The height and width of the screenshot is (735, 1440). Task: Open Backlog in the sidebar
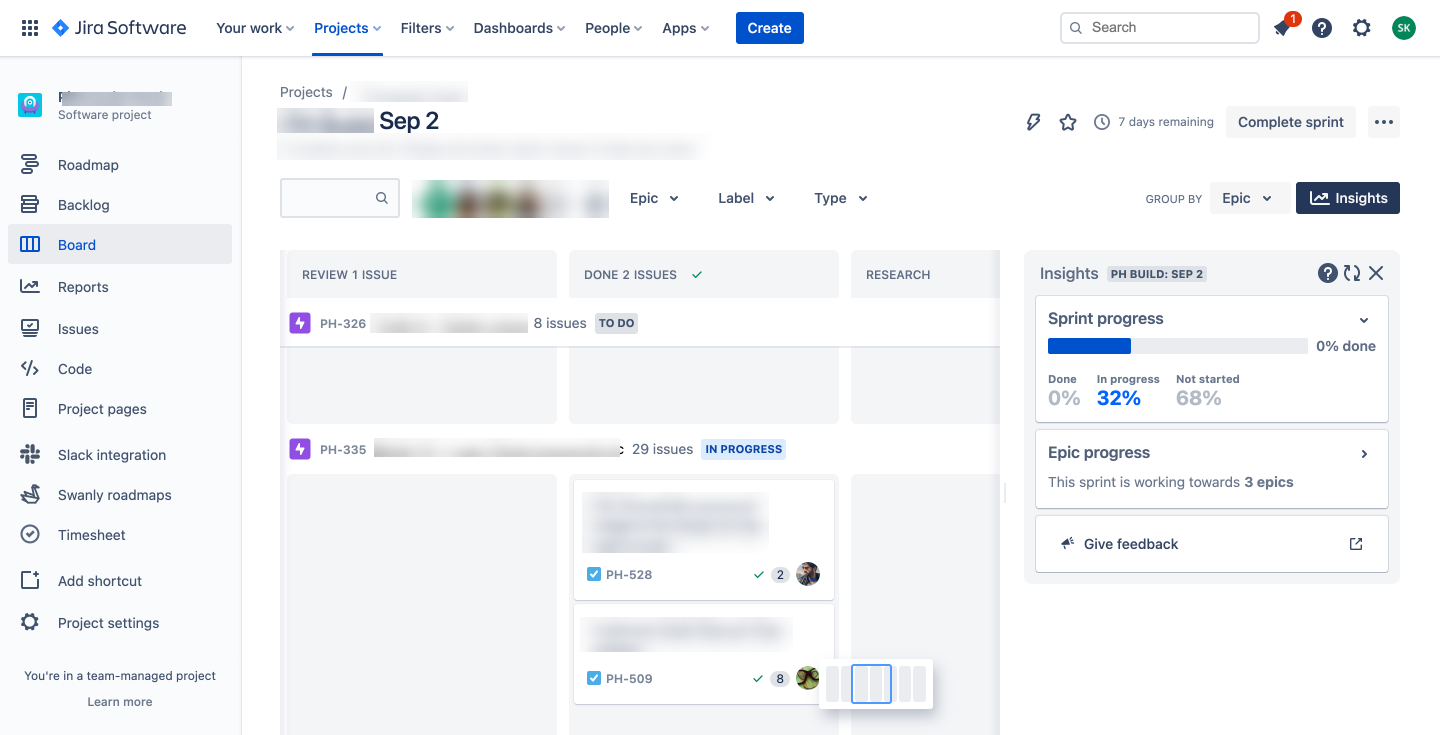coord(120,205)
